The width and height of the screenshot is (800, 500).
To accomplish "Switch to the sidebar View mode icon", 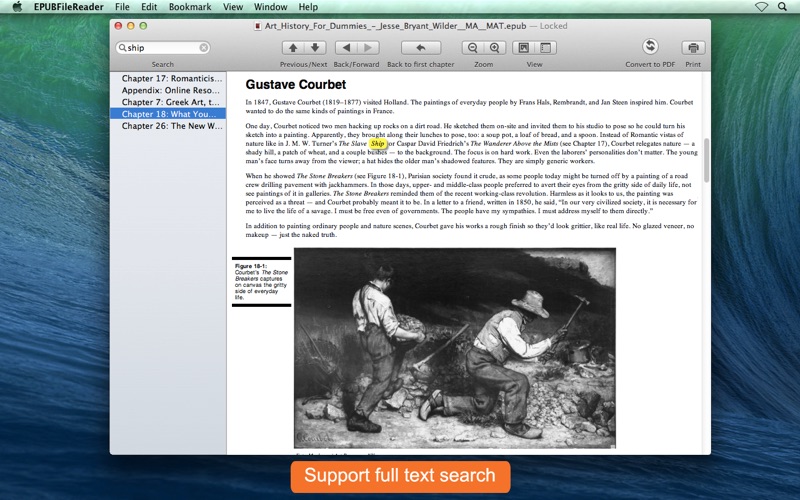I will [545, 48].
